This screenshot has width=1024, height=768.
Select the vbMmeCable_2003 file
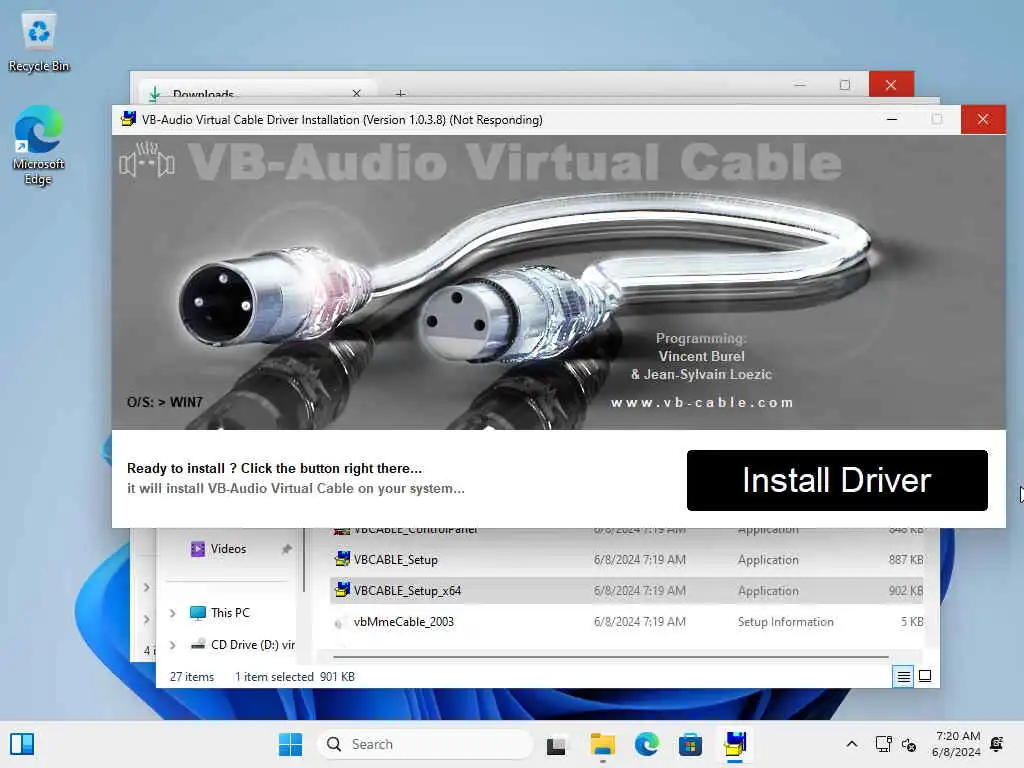pyautogui.click(x=404, y=622)
